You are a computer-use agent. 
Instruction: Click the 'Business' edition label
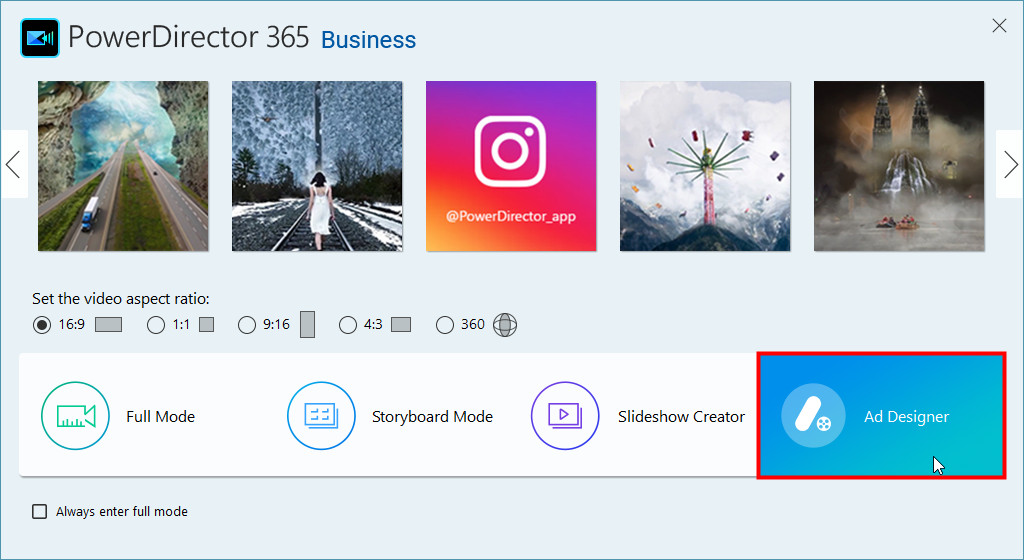368,40
